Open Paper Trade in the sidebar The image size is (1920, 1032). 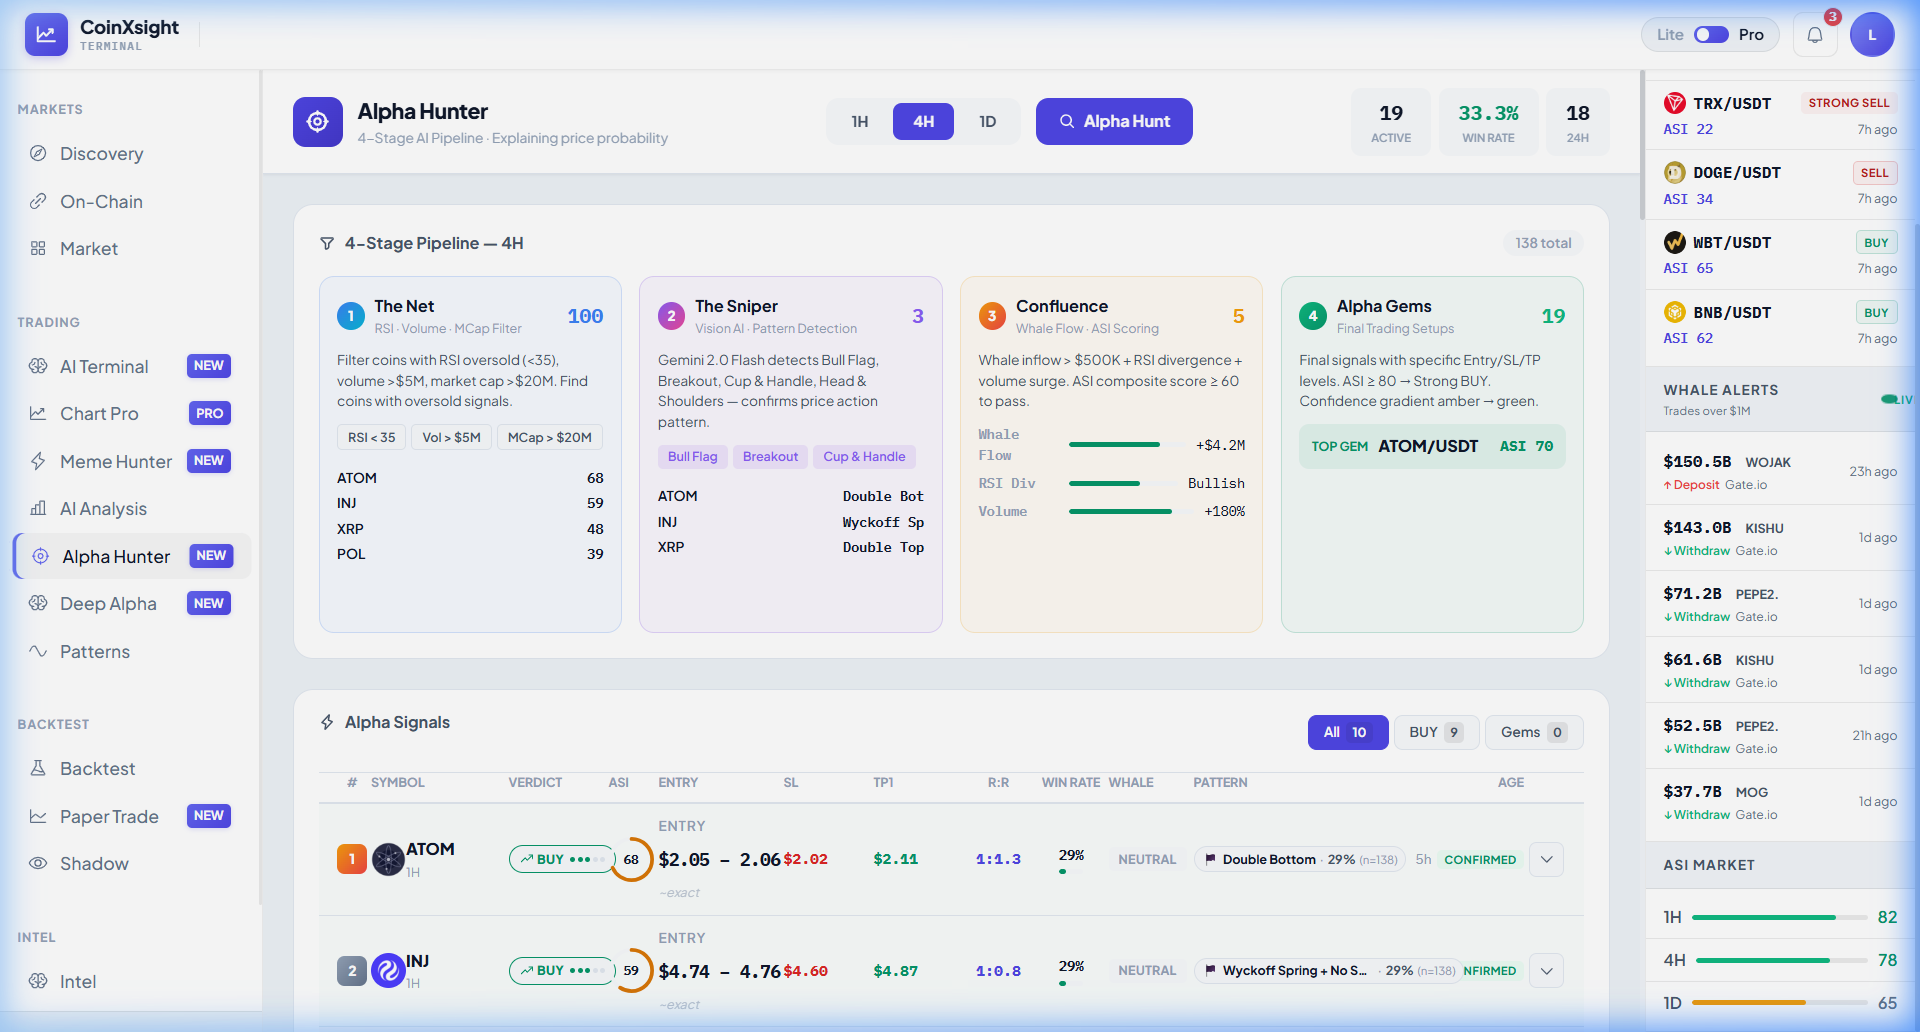pyautogui.click(x=131, y=816)
